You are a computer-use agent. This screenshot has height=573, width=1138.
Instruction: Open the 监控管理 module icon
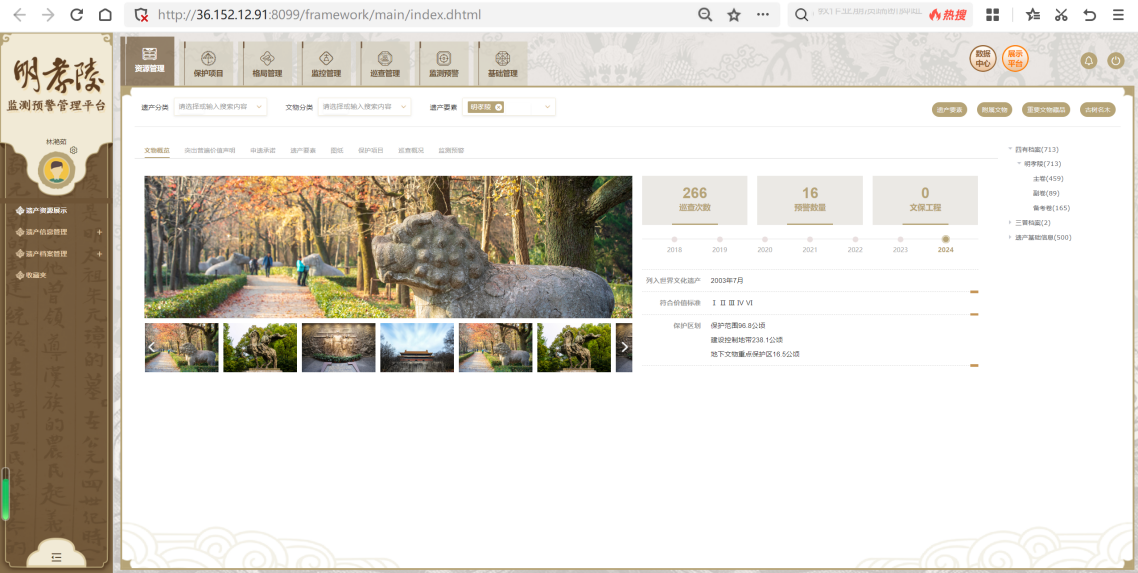click(326, 62)
